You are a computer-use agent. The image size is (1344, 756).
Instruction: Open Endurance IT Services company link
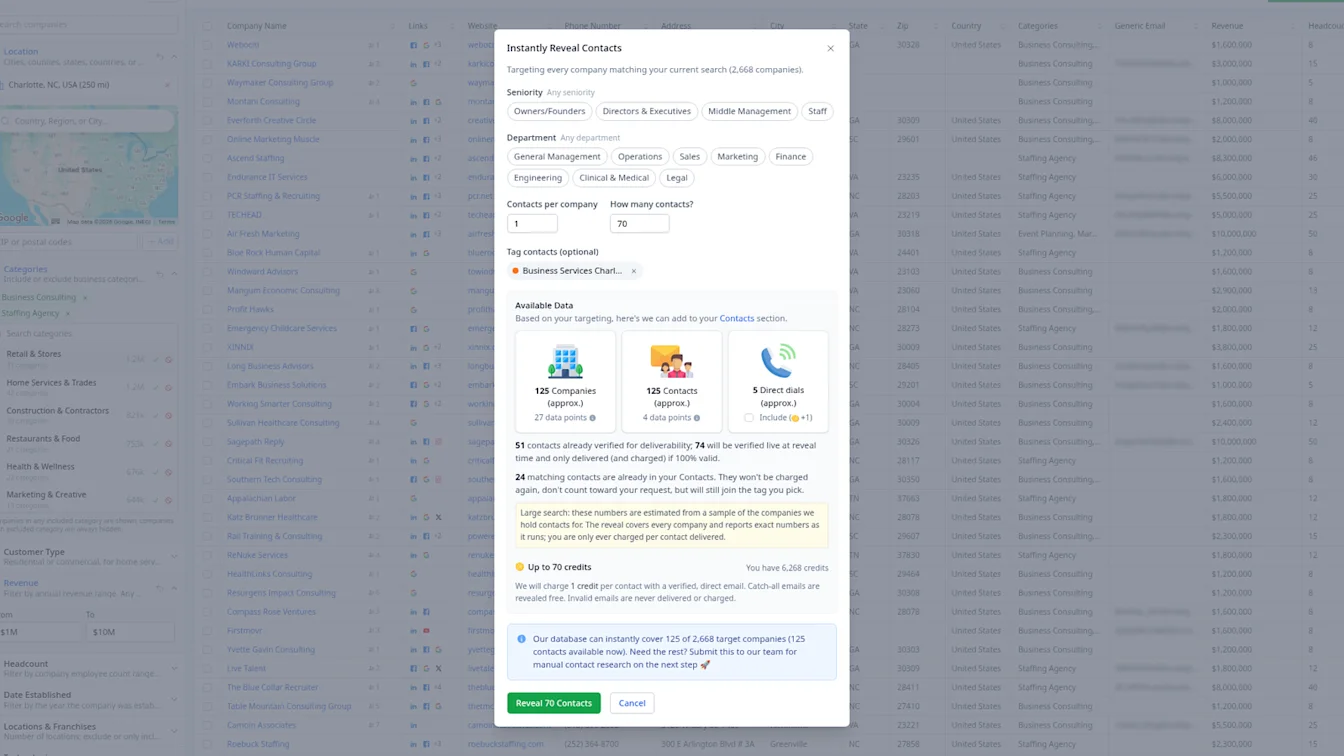pyautogui.click(x=267, y=177)
